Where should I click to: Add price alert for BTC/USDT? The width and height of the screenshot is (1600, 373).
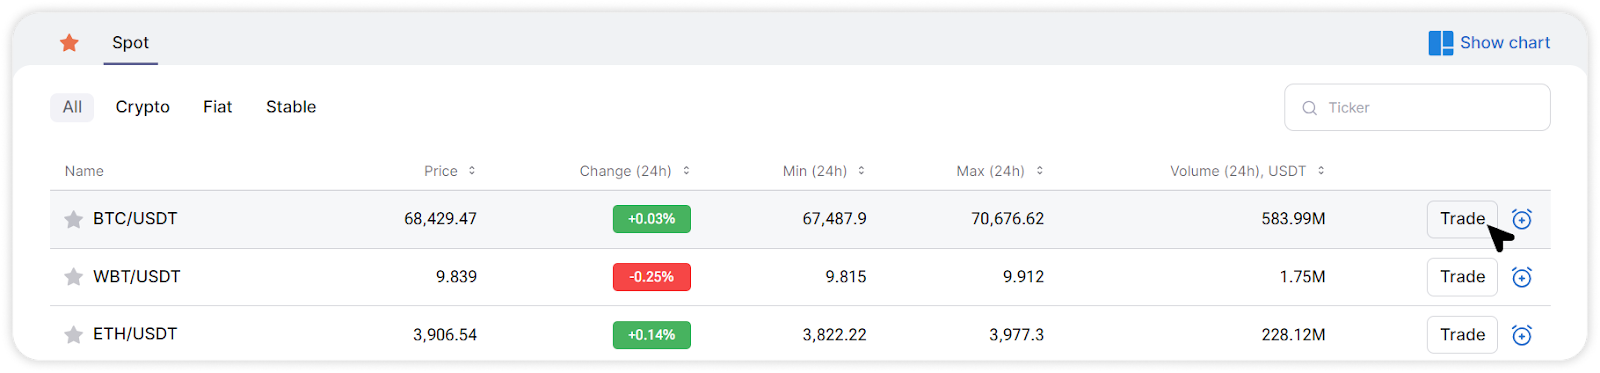point(1521,219)
